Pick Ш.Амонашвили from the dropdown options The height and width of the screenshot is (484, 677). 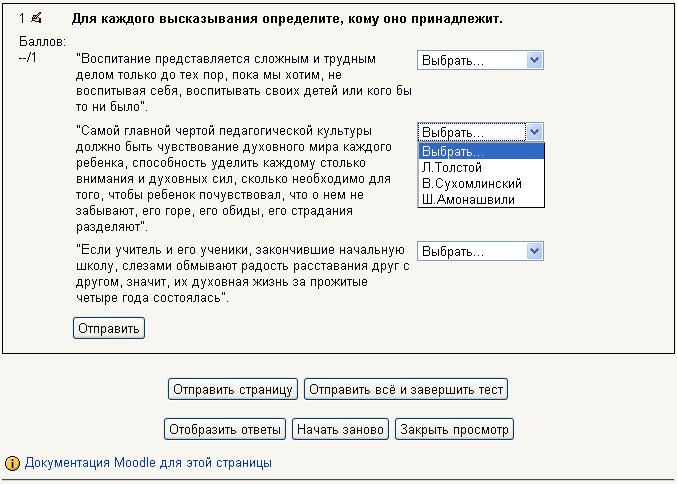469,199
